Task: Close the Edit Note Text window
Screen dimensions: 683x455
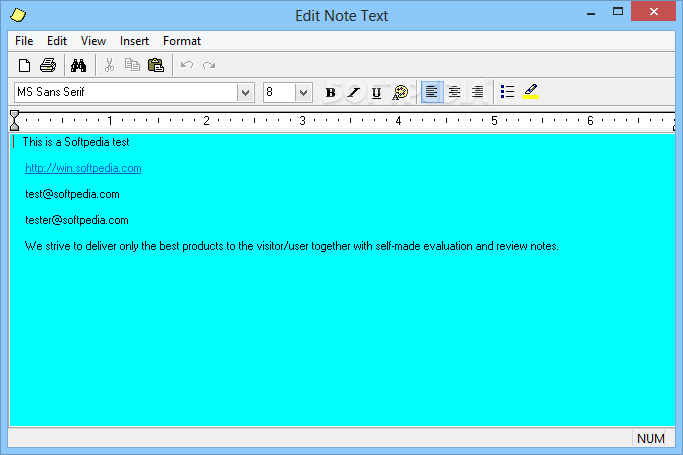Action: coord(653,12)
